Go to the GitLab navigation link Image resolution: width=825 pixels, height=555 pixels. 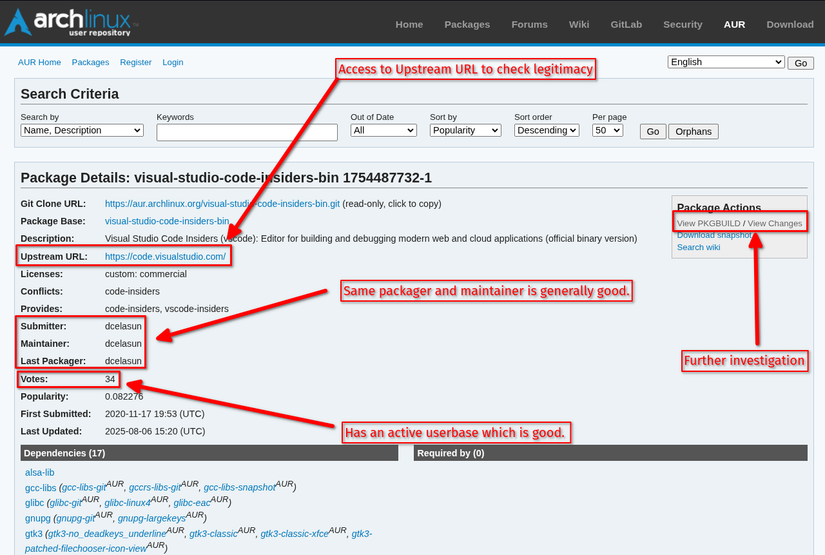626,24
